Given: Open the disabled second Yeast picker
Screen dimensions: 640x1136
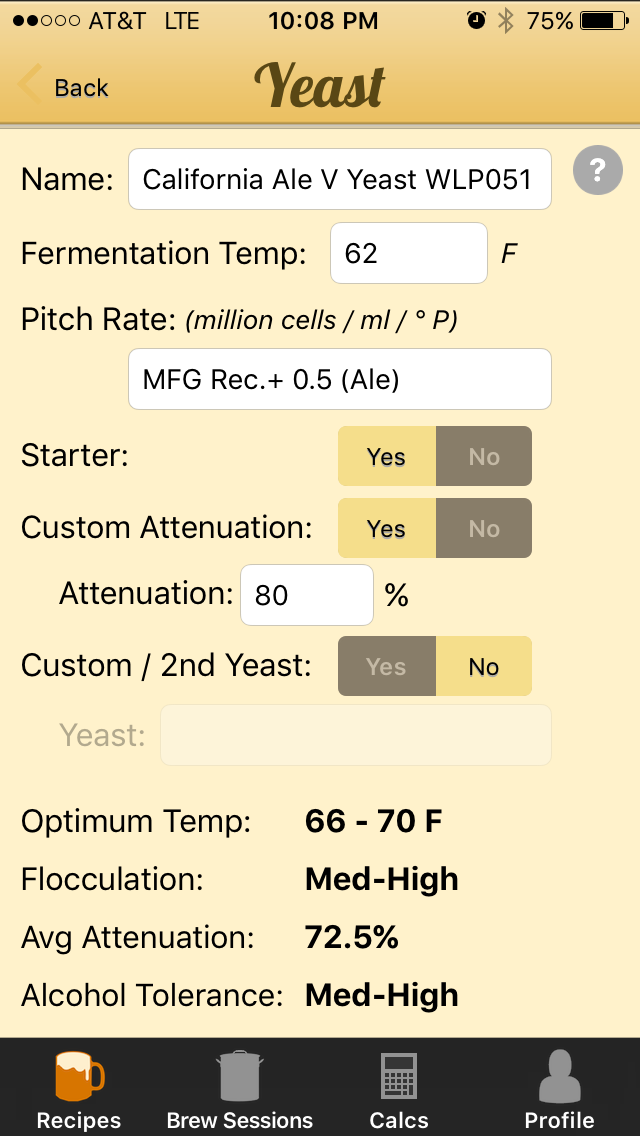Looking at the screenshot, I should (x=356, y=735).
